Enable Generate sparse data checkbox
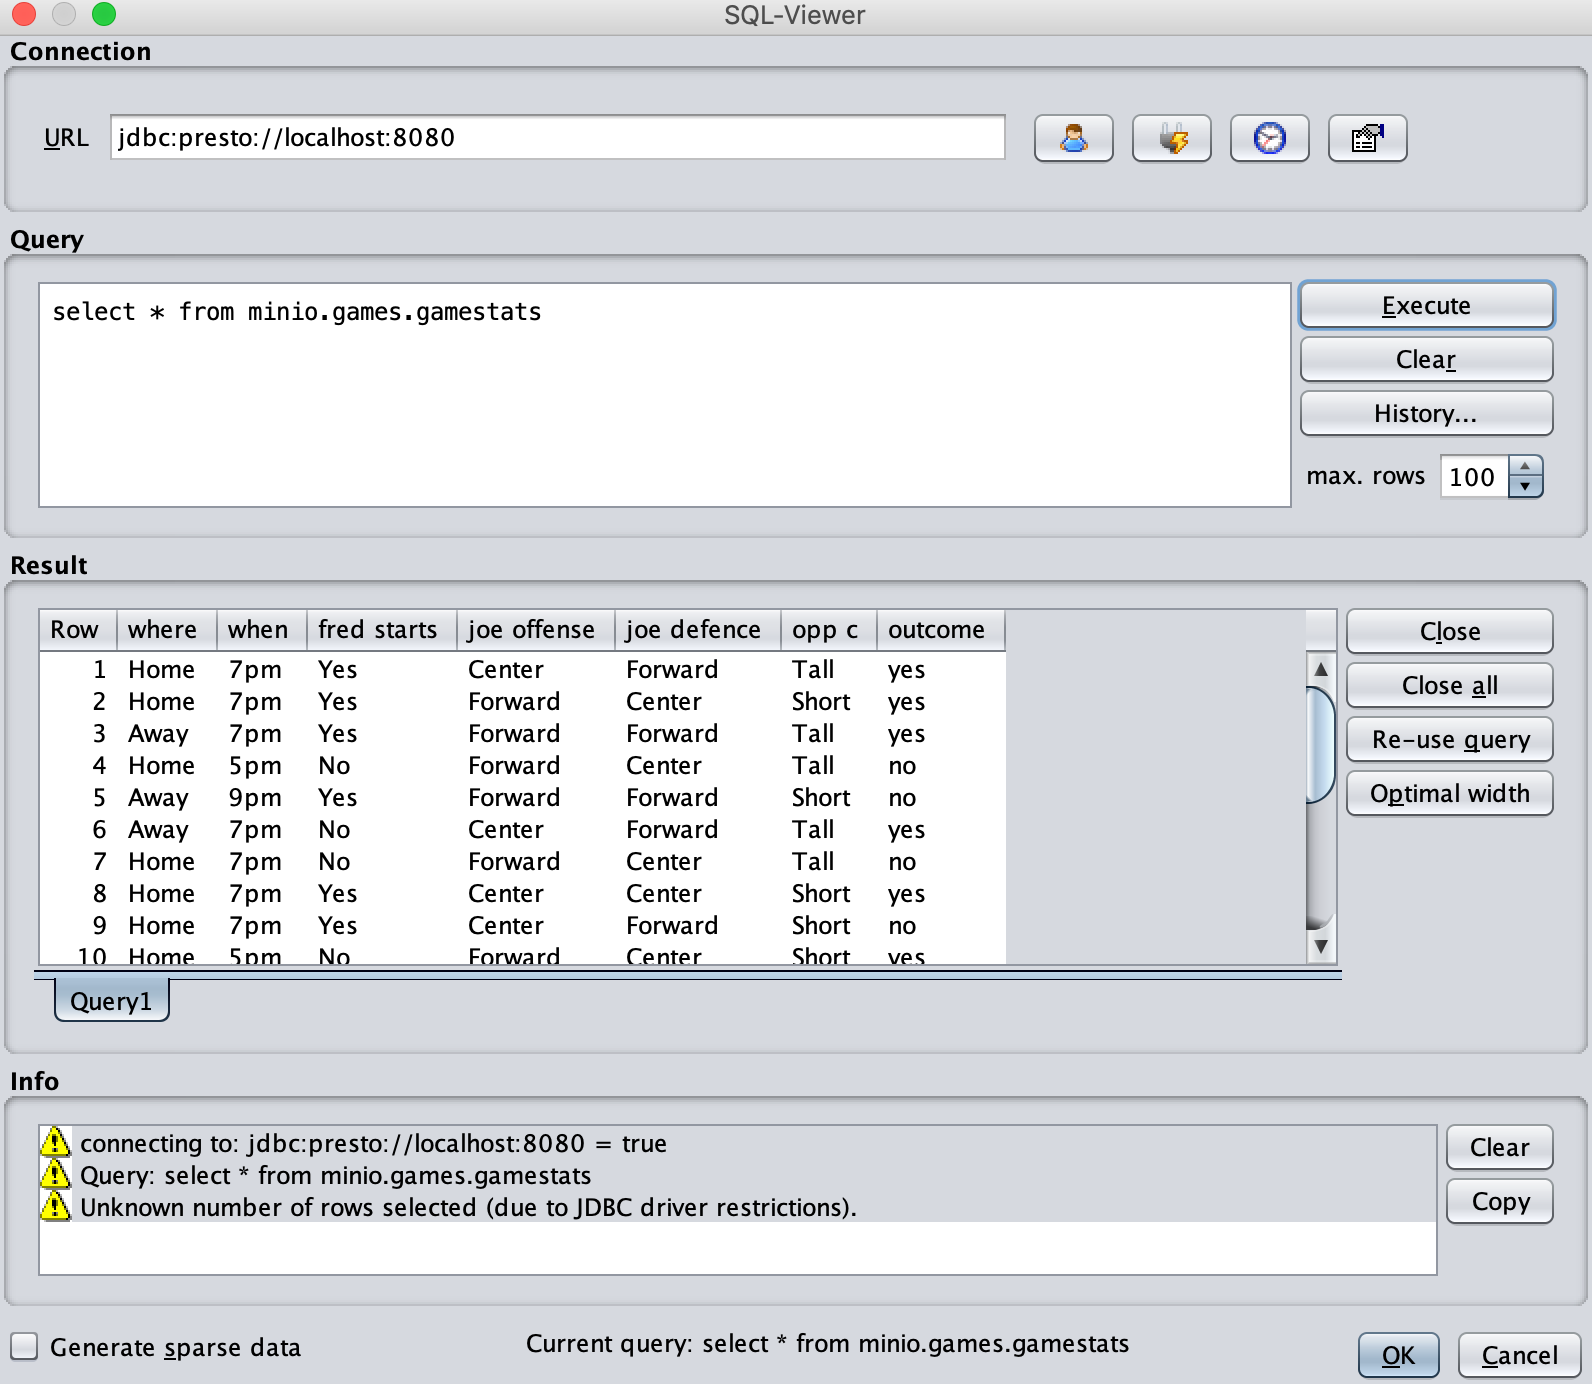The image size is (1592, 1384). [x=25, y=1346]
